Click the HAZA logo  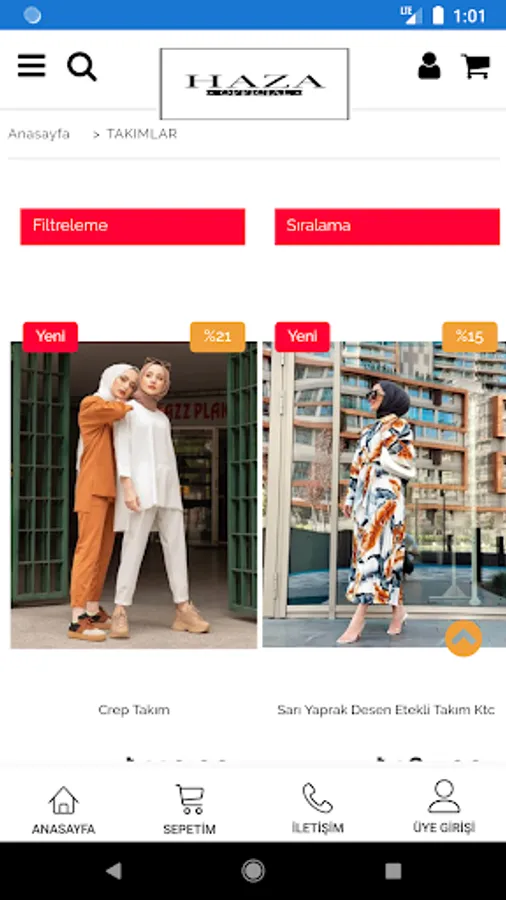pos(254,84)
